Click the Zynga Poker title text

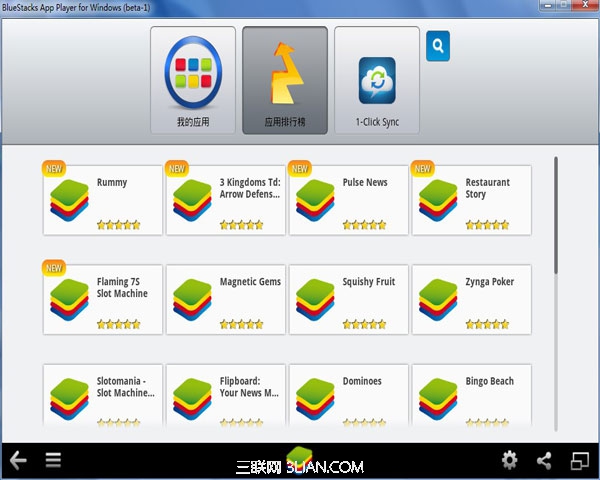tap(489, 282)
